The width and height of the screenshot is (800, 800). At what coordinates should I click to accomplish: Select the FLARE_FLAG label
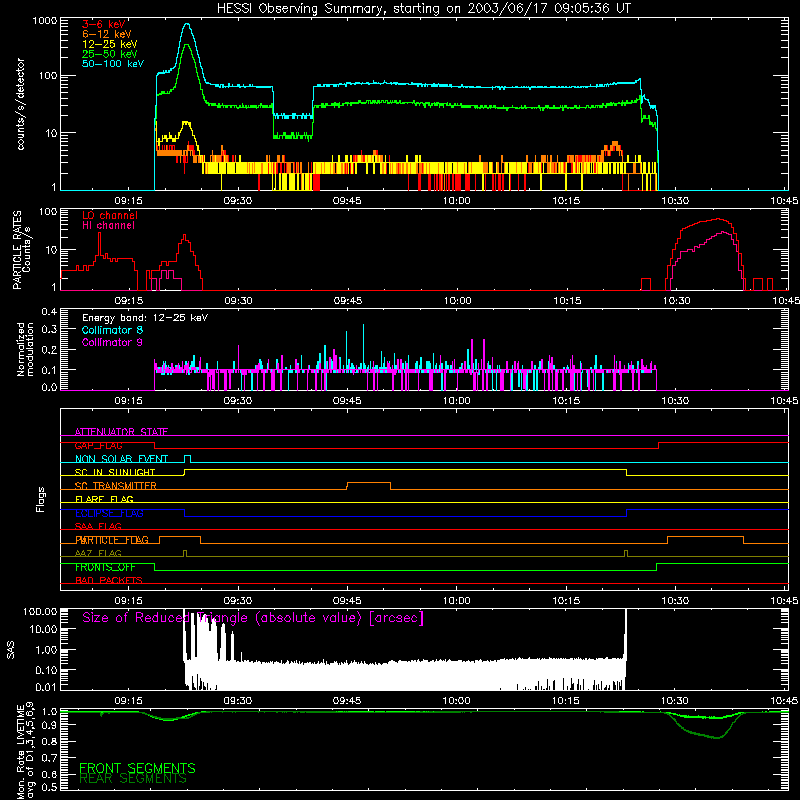(x=104, y=499)
